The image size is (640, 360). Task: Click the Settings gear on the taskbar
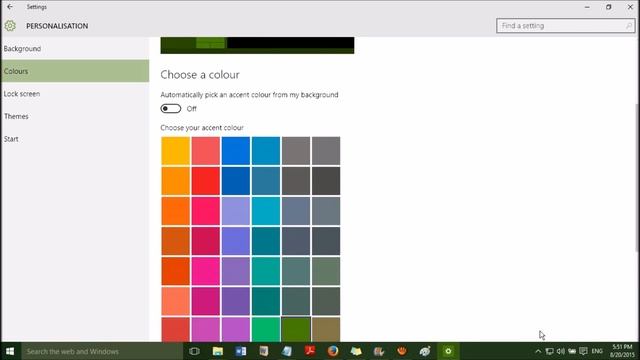[x=448, y=351]
